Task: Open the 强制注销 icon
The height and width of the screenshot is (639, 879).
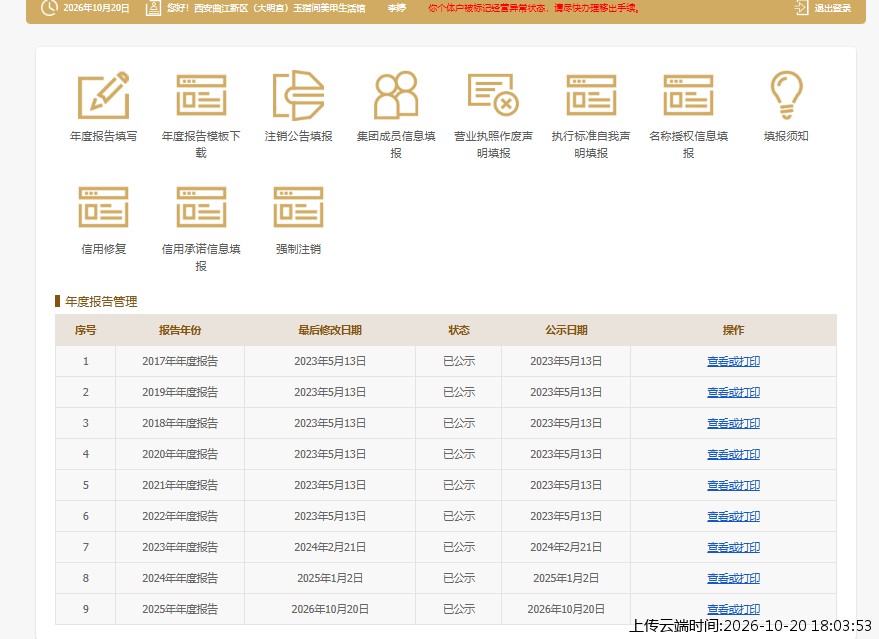Action: (298, 207)
